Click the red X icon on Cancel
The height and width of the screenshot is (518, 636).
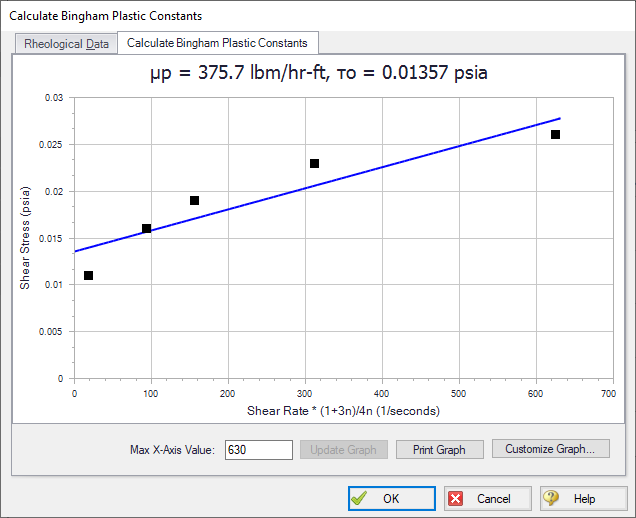pos(455,498)
